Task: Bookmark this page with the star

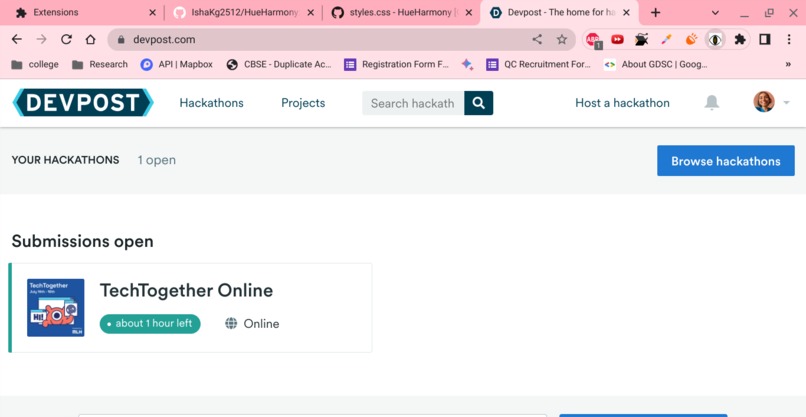Action: (x=562, y=40)
